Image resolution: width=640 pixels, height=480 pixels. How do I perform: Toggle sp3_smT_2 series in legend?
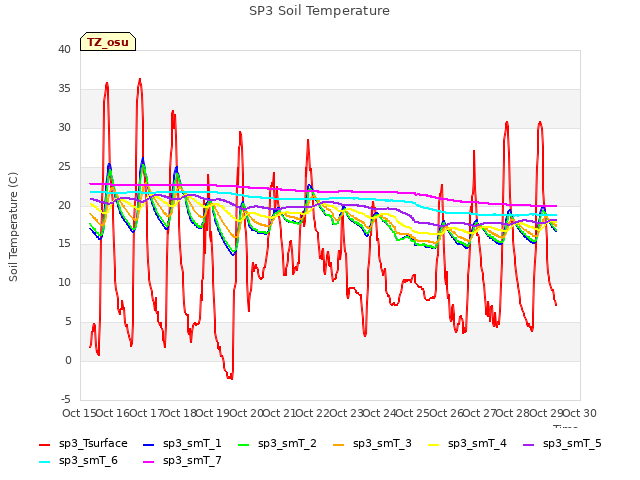coord(277,444)
